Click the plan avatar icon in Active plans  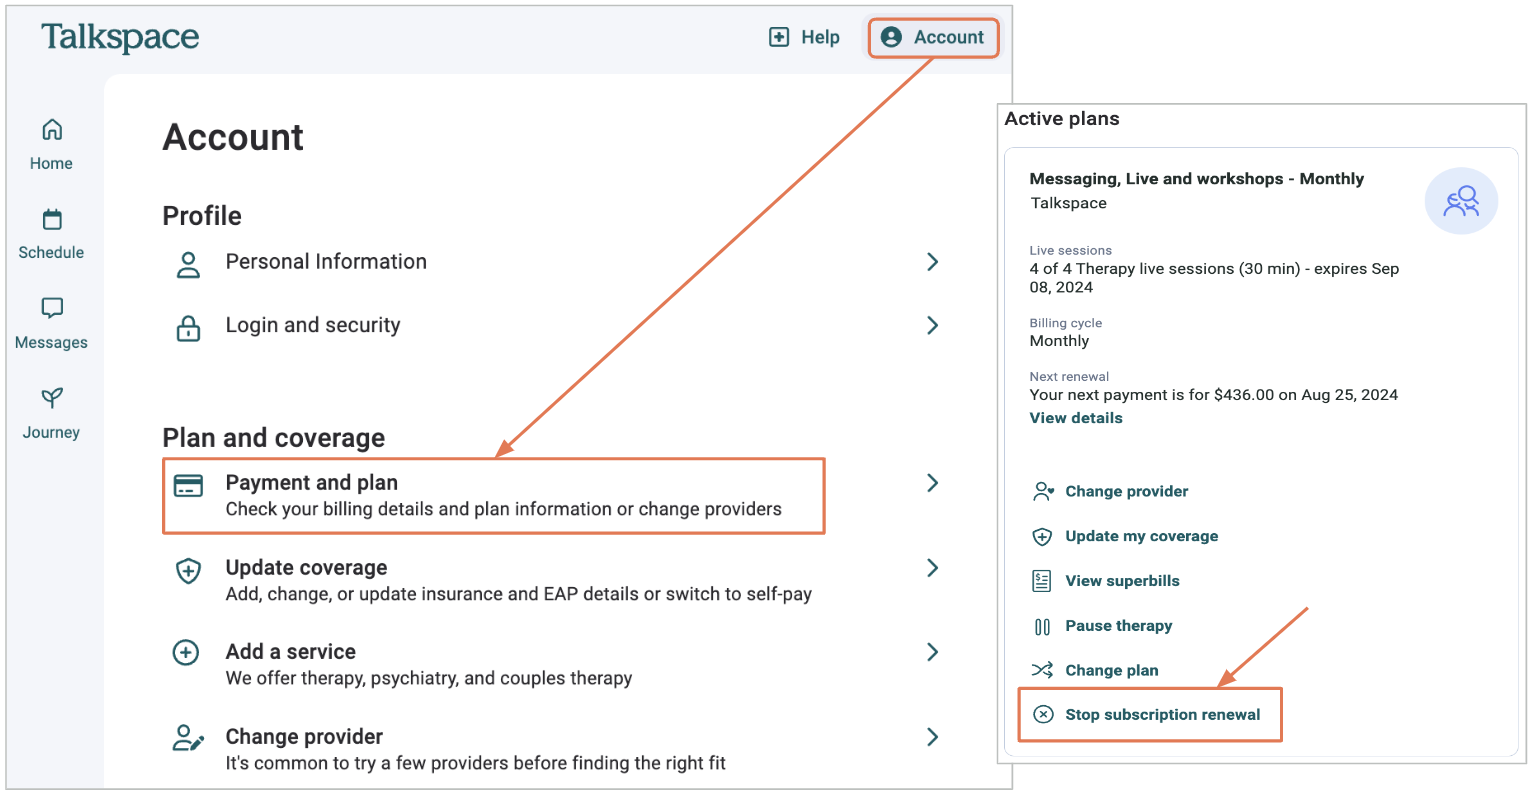pyautogui.click(x=1461, y=201)
